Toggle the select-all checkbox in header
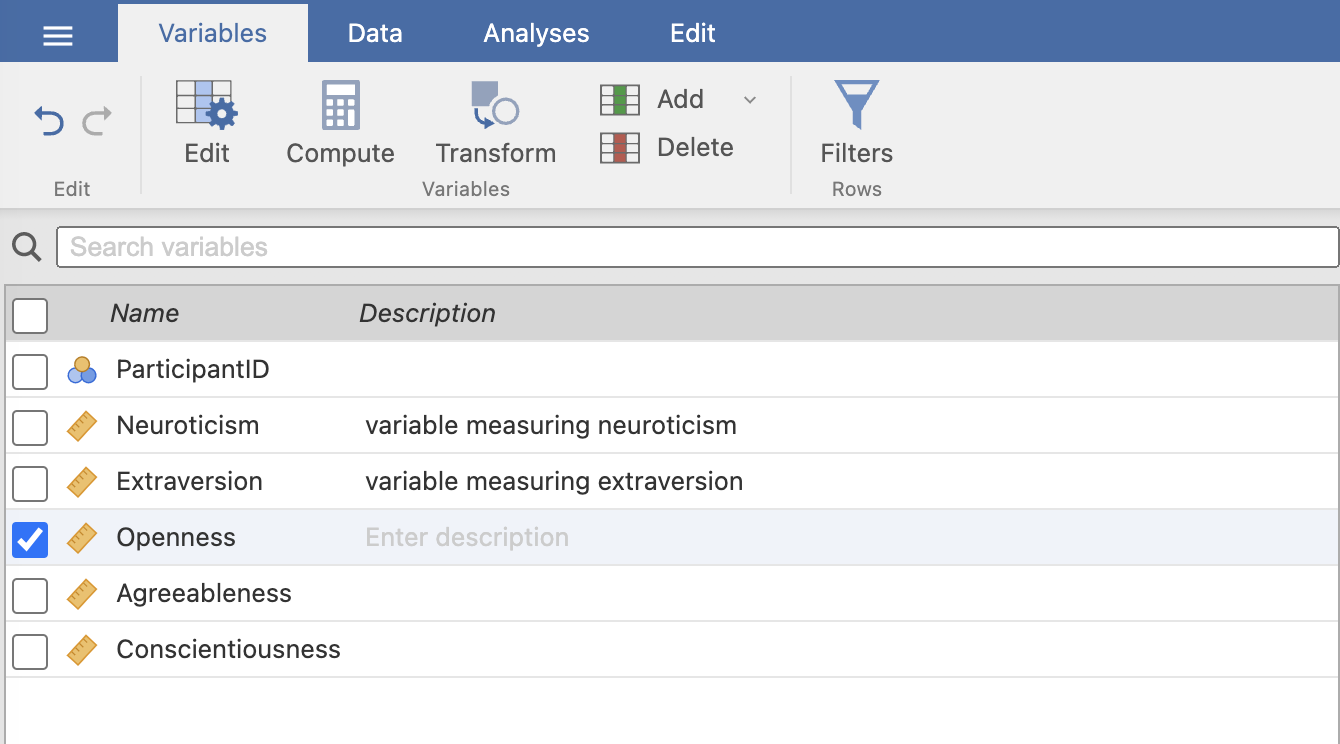The width and height of the screenshot is (1340, 744). (x=30, y=314)
